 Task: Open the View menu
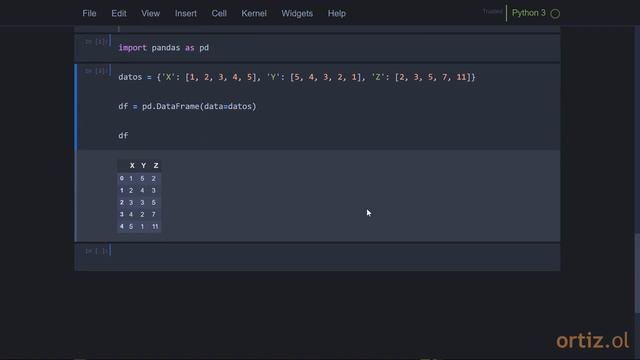[x=150, y=13]
